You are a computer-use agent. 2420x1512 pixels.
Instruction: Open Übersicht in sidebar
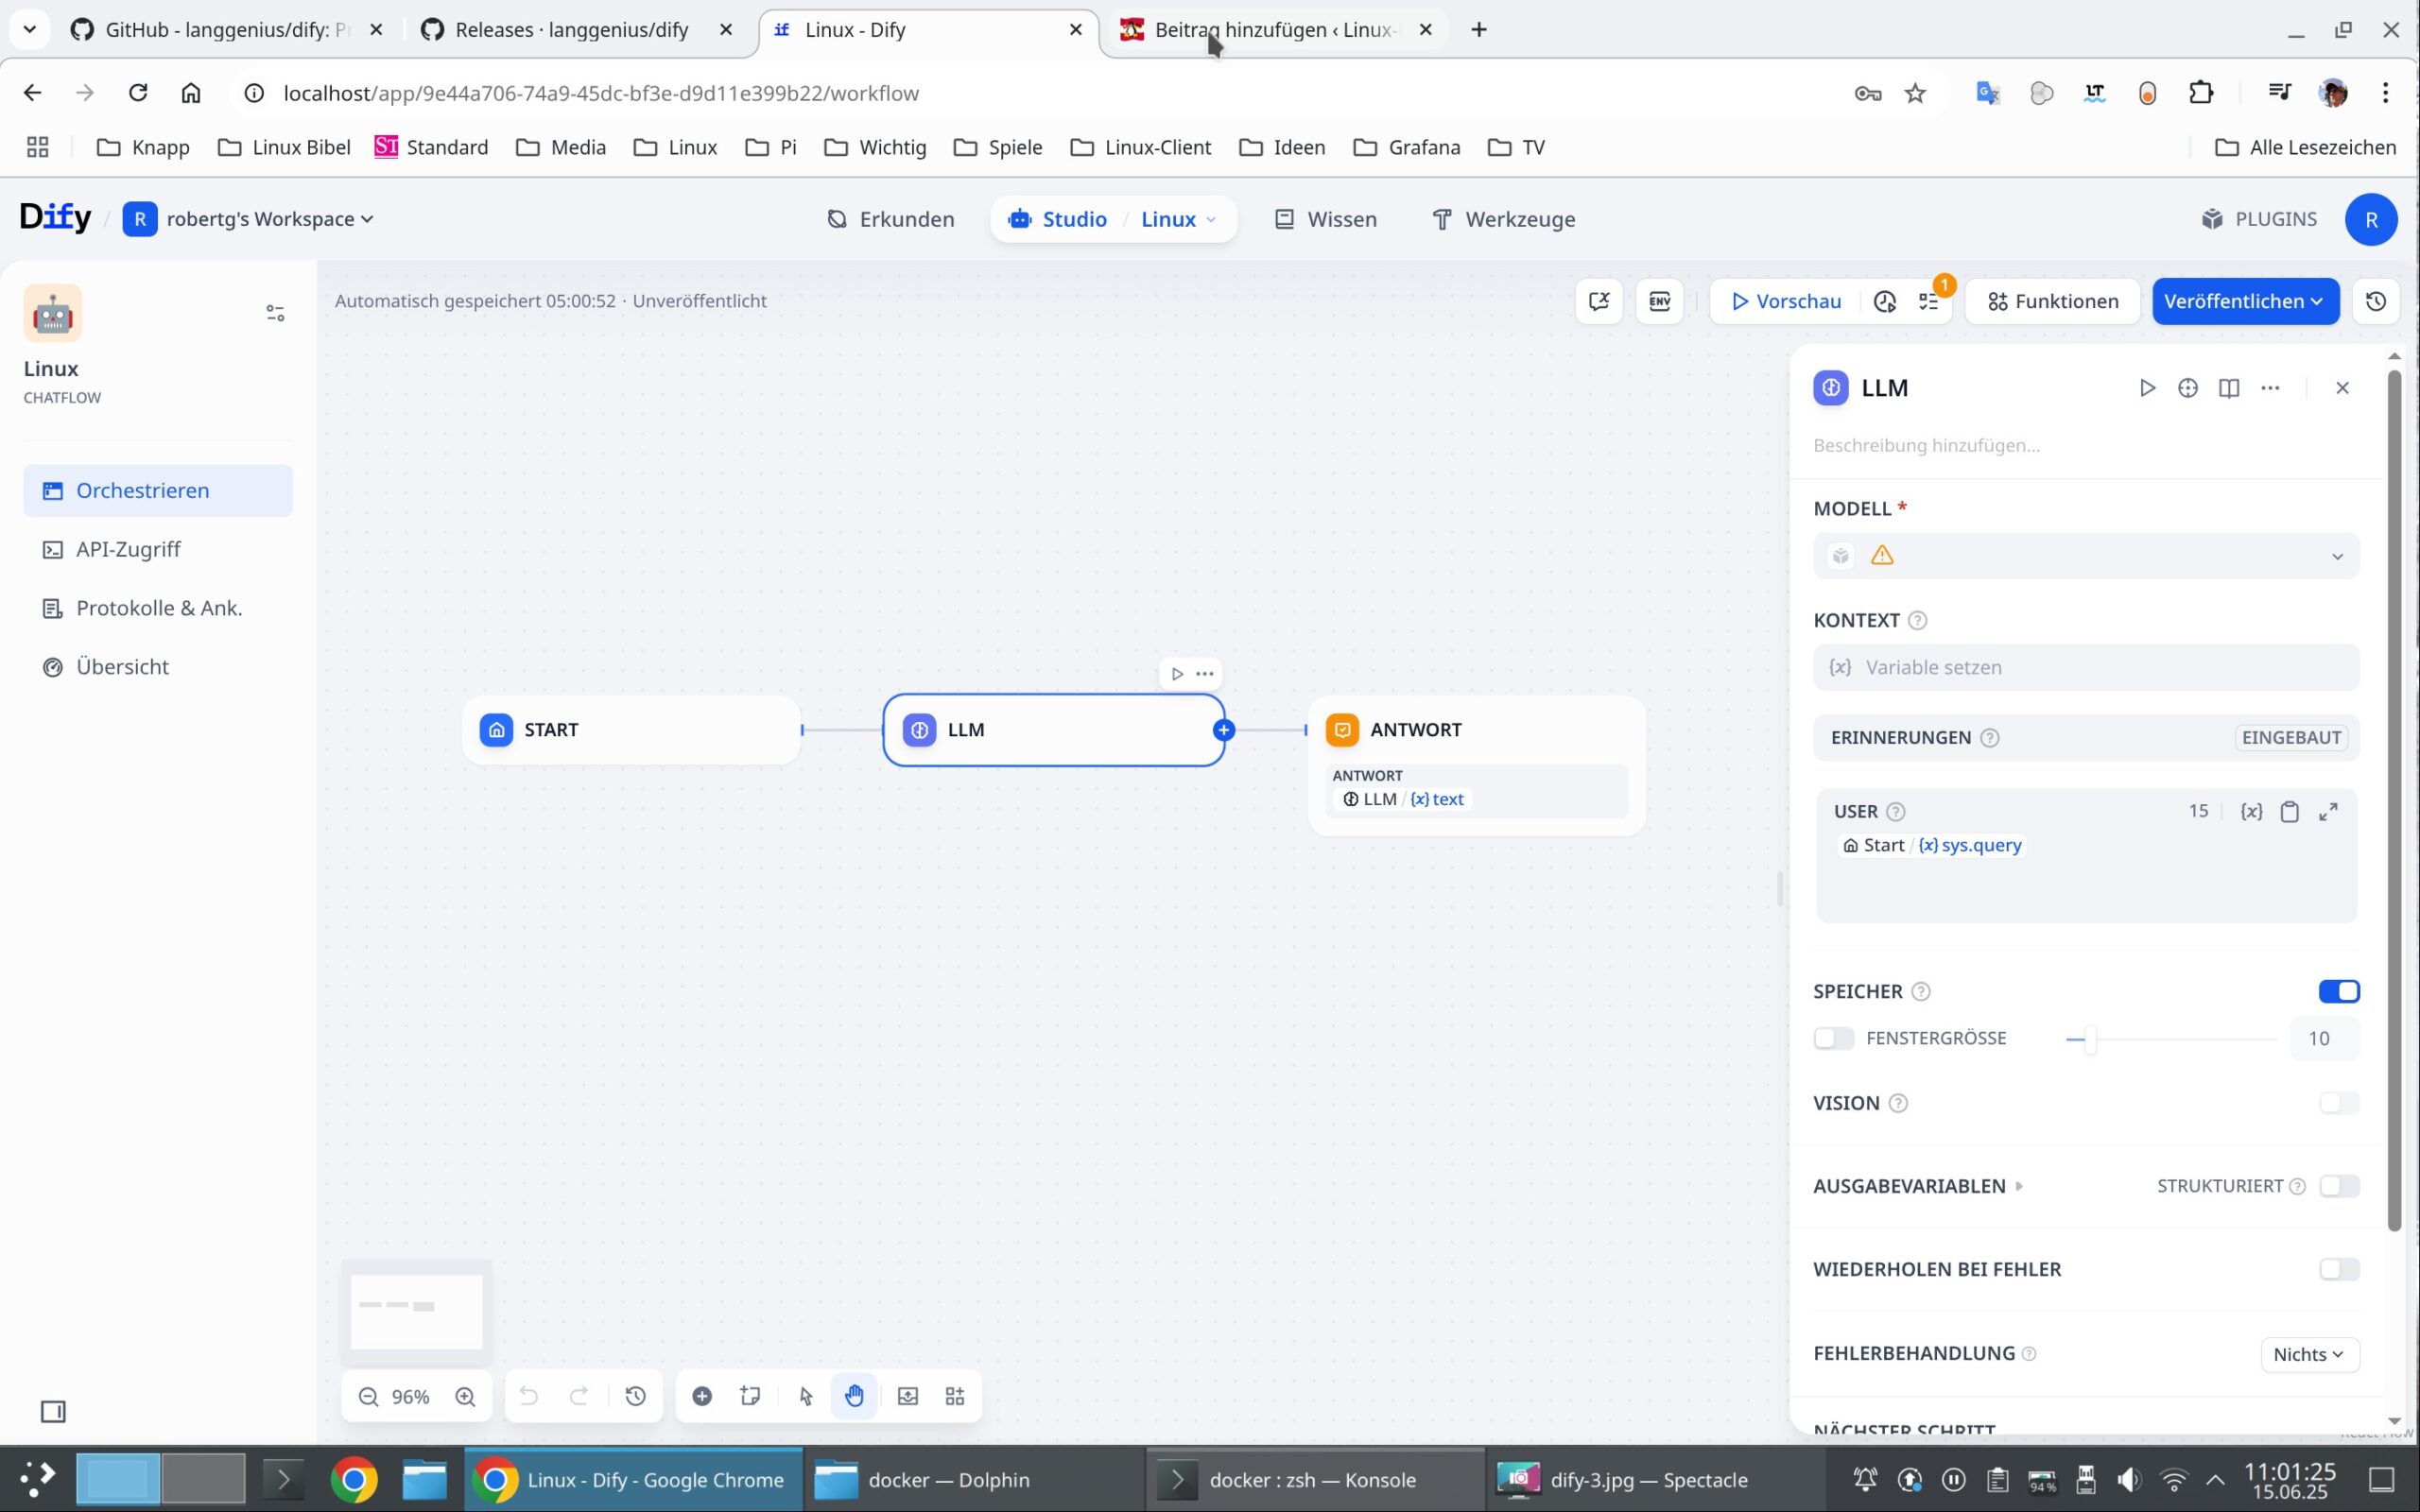(158, 667)
